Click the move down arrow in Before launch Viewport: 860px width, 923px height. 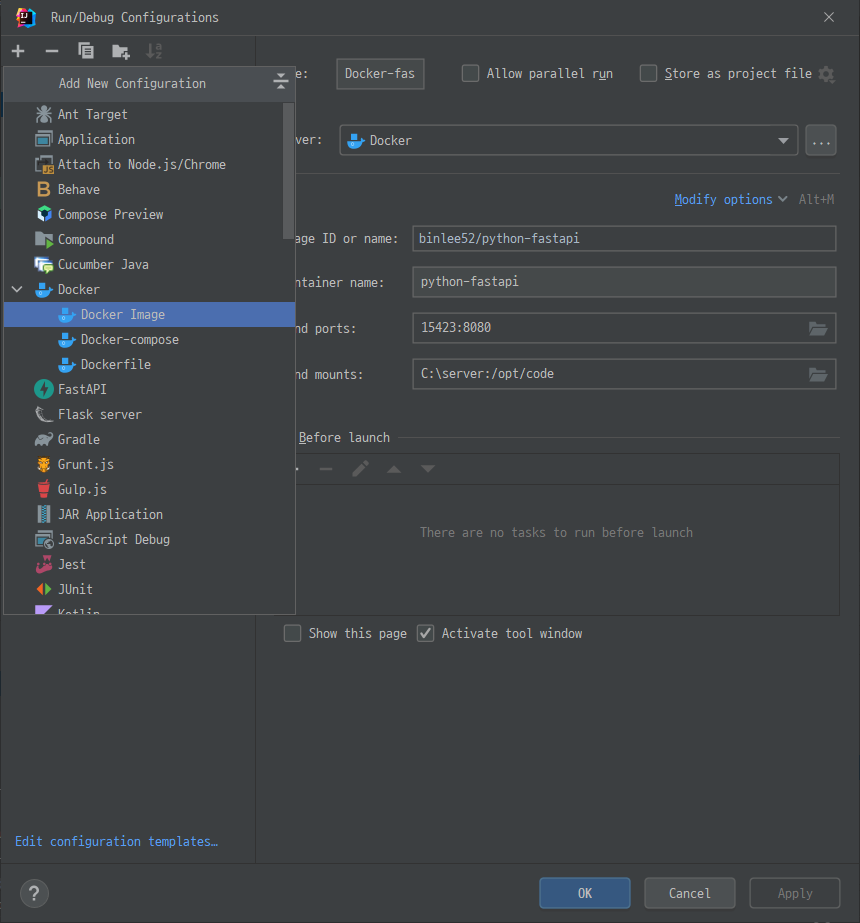click(x=428, y=469)
